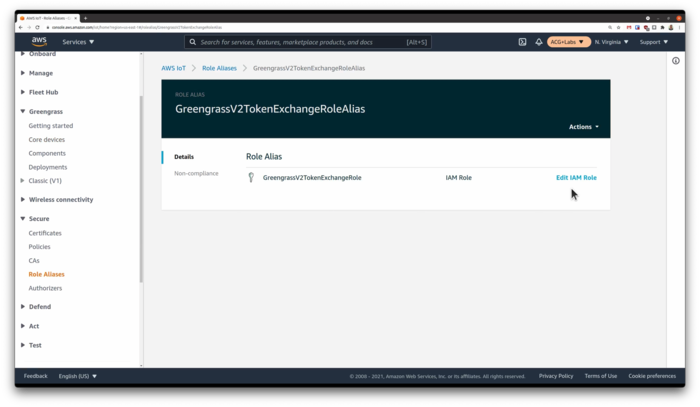Open the CloudShell terminal icon

pos(522,42)
